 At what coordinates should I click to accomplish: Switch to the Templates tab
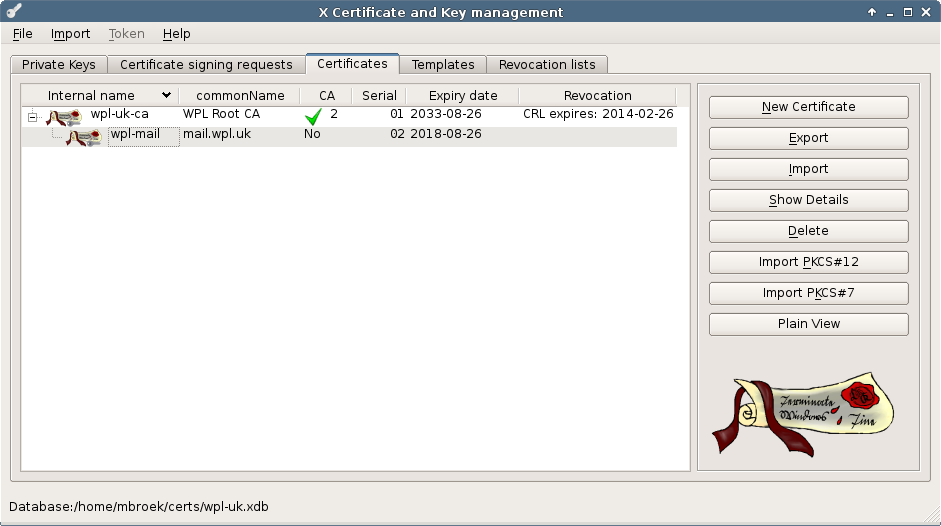click(443, 64)
